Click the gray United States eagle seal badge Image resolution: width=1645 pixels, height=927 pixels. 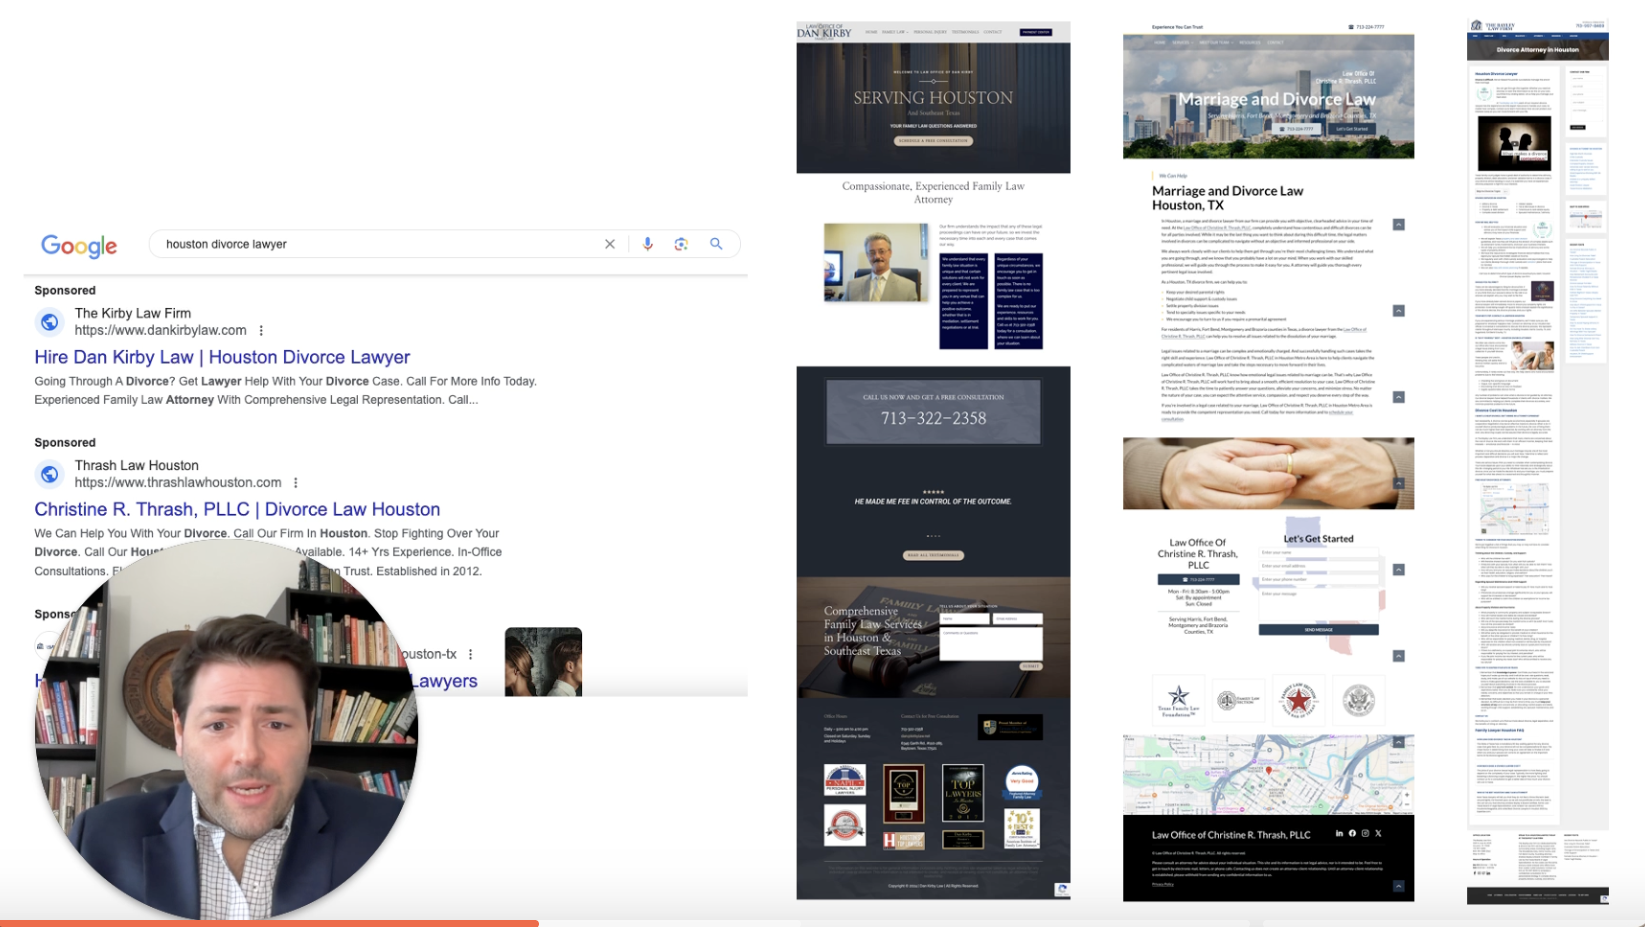coord(1358,700)
